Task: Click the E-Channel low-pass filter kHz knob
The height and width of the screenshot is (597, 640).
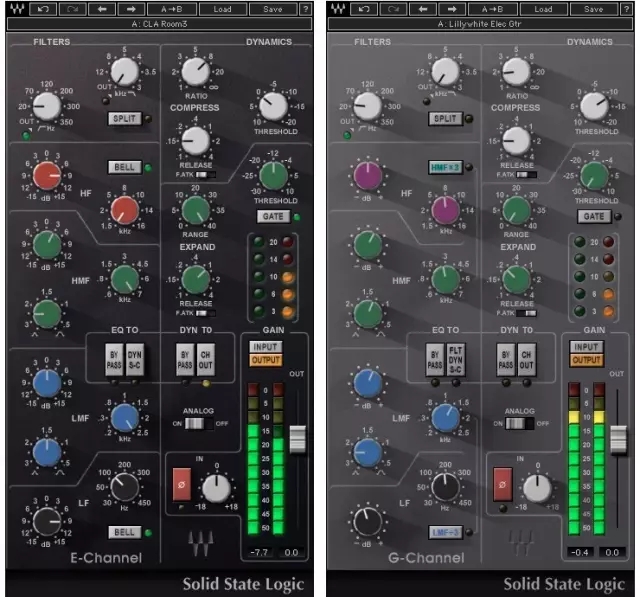Action: (125, 72)
